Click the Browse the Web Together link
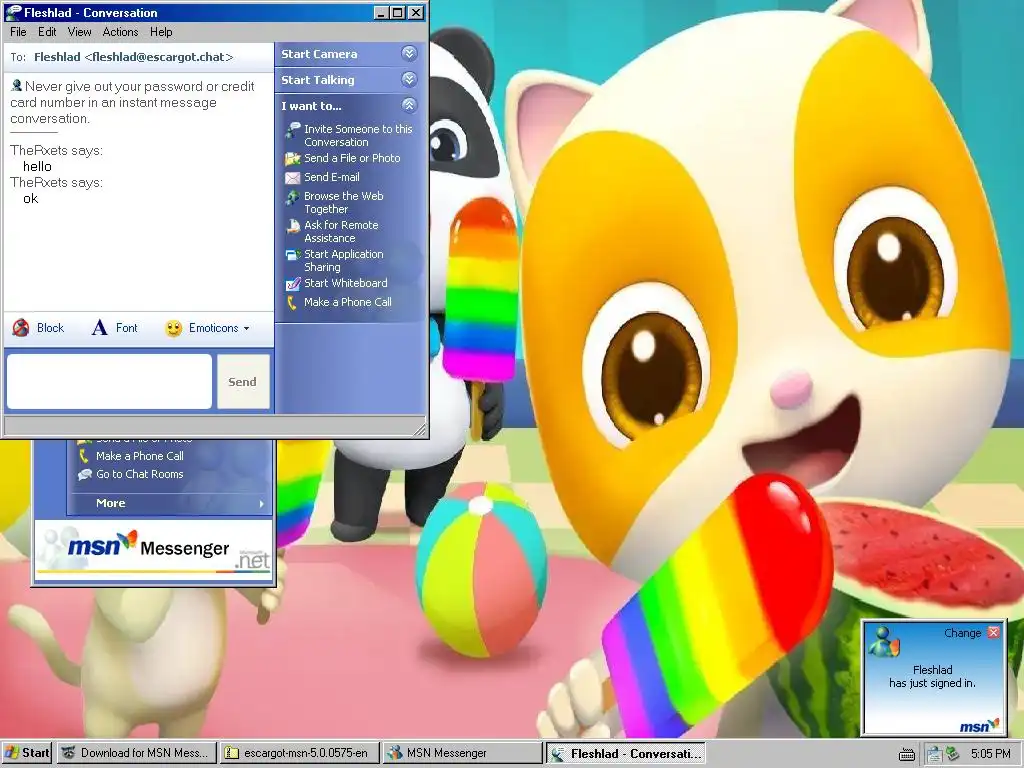1024x768 pixels. [x=344, y=202]
